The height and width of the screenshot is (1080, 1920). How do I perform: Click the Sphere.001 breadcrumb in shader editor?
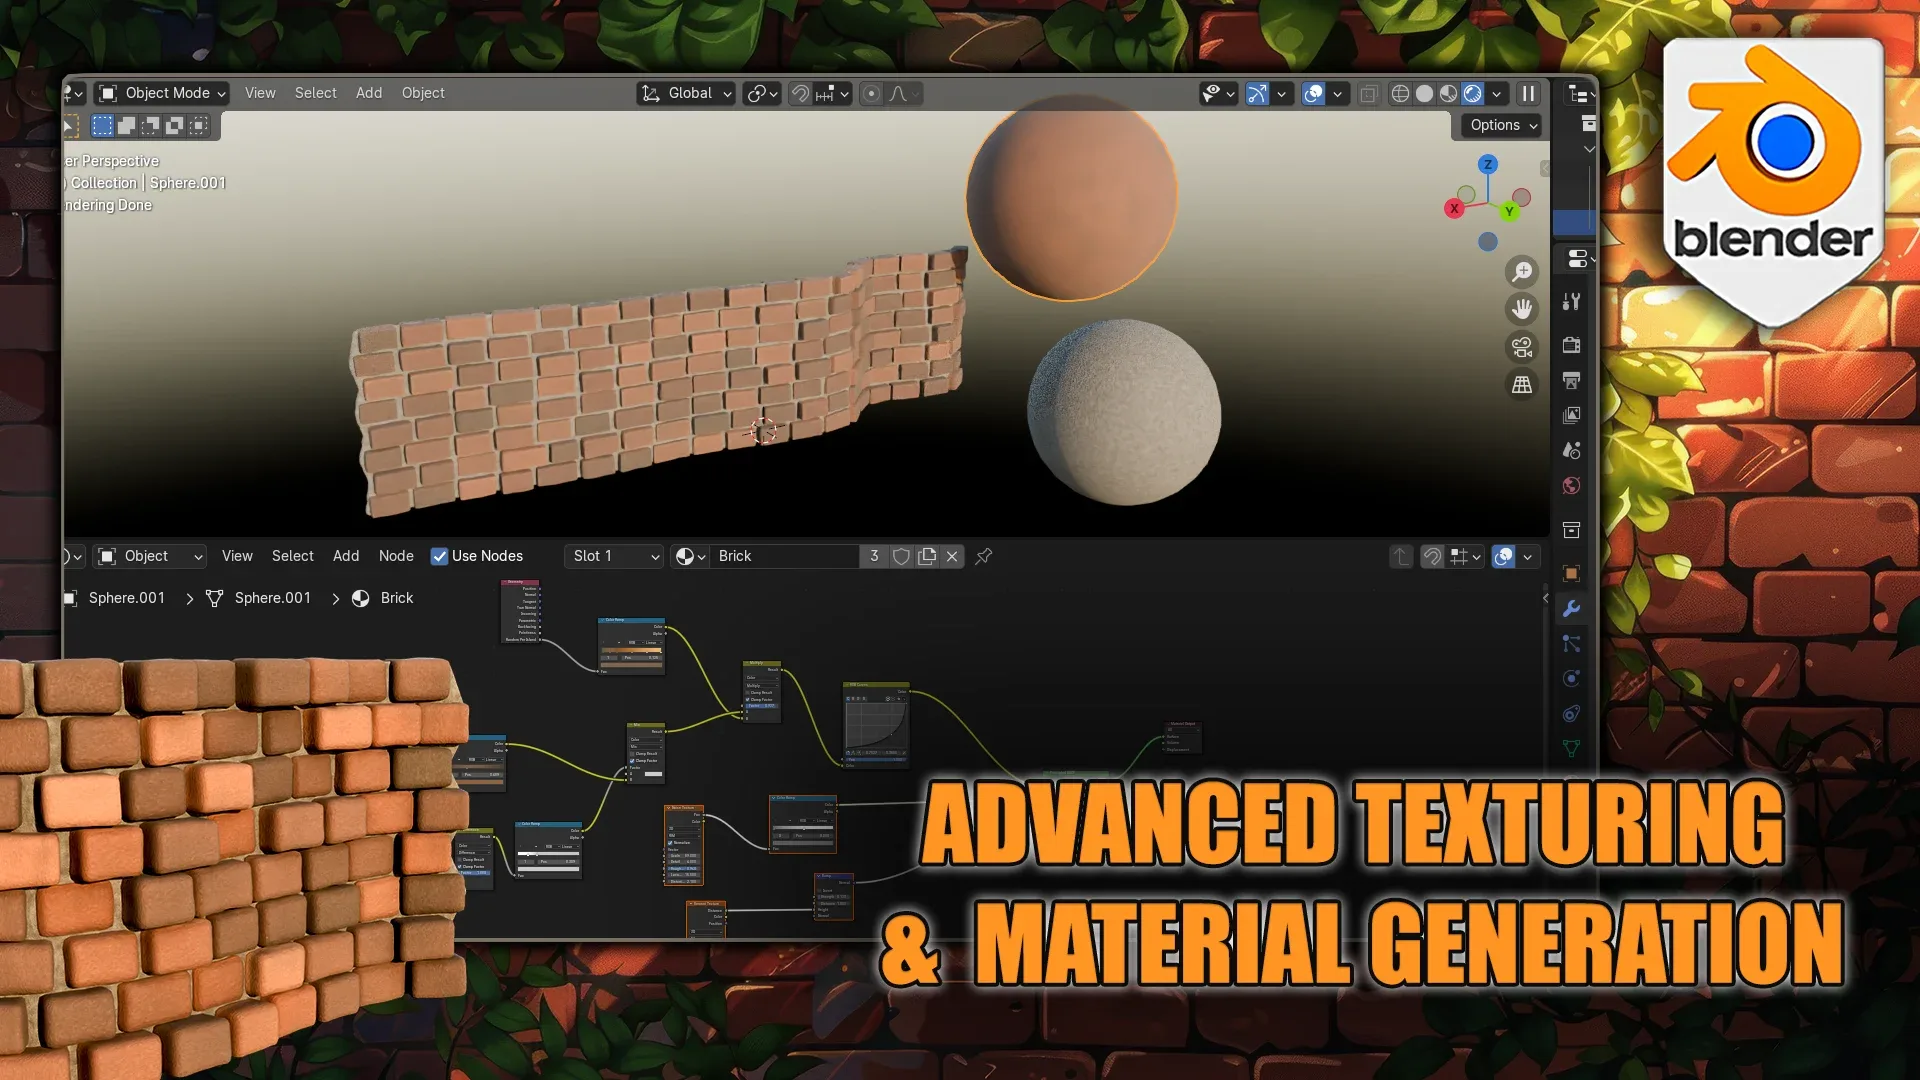coord(127,597)
